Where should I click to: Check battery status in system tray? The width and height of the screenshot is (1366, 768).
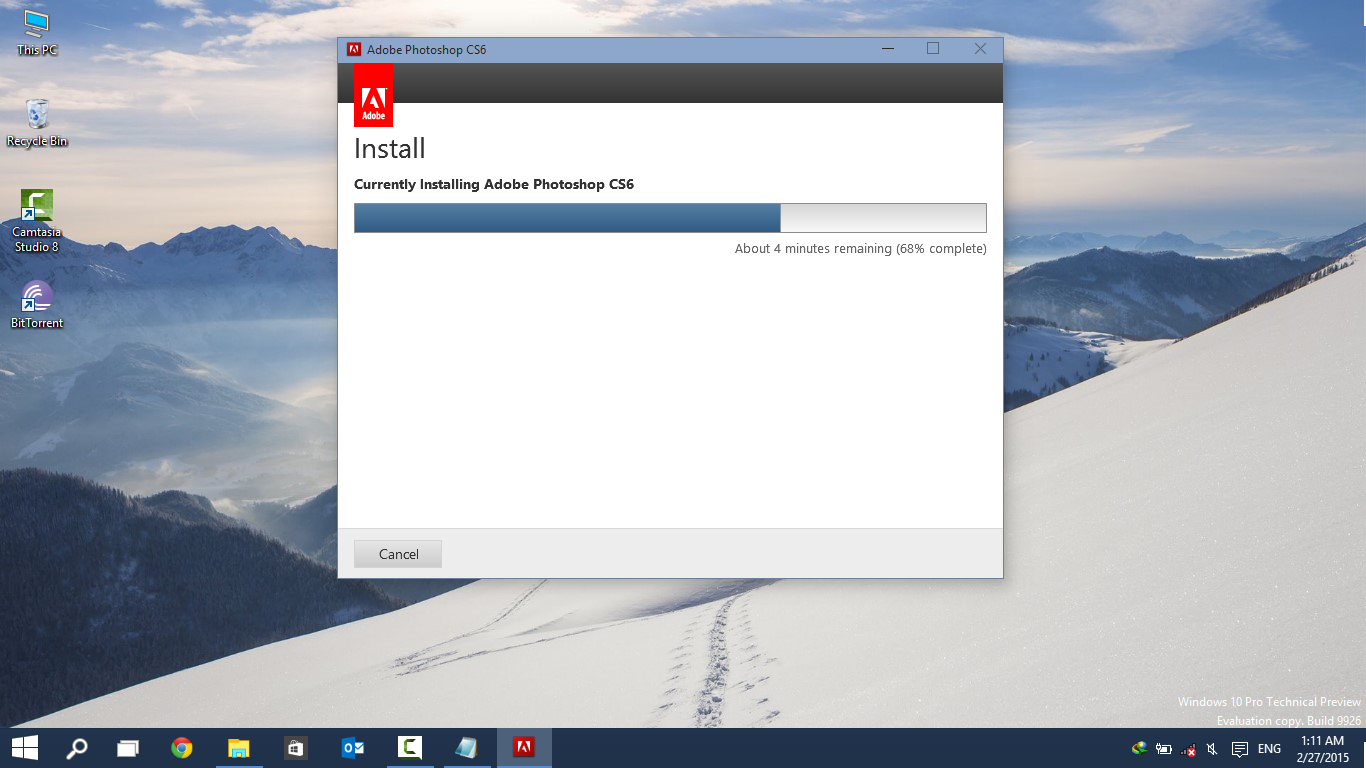click(1164, 748)
